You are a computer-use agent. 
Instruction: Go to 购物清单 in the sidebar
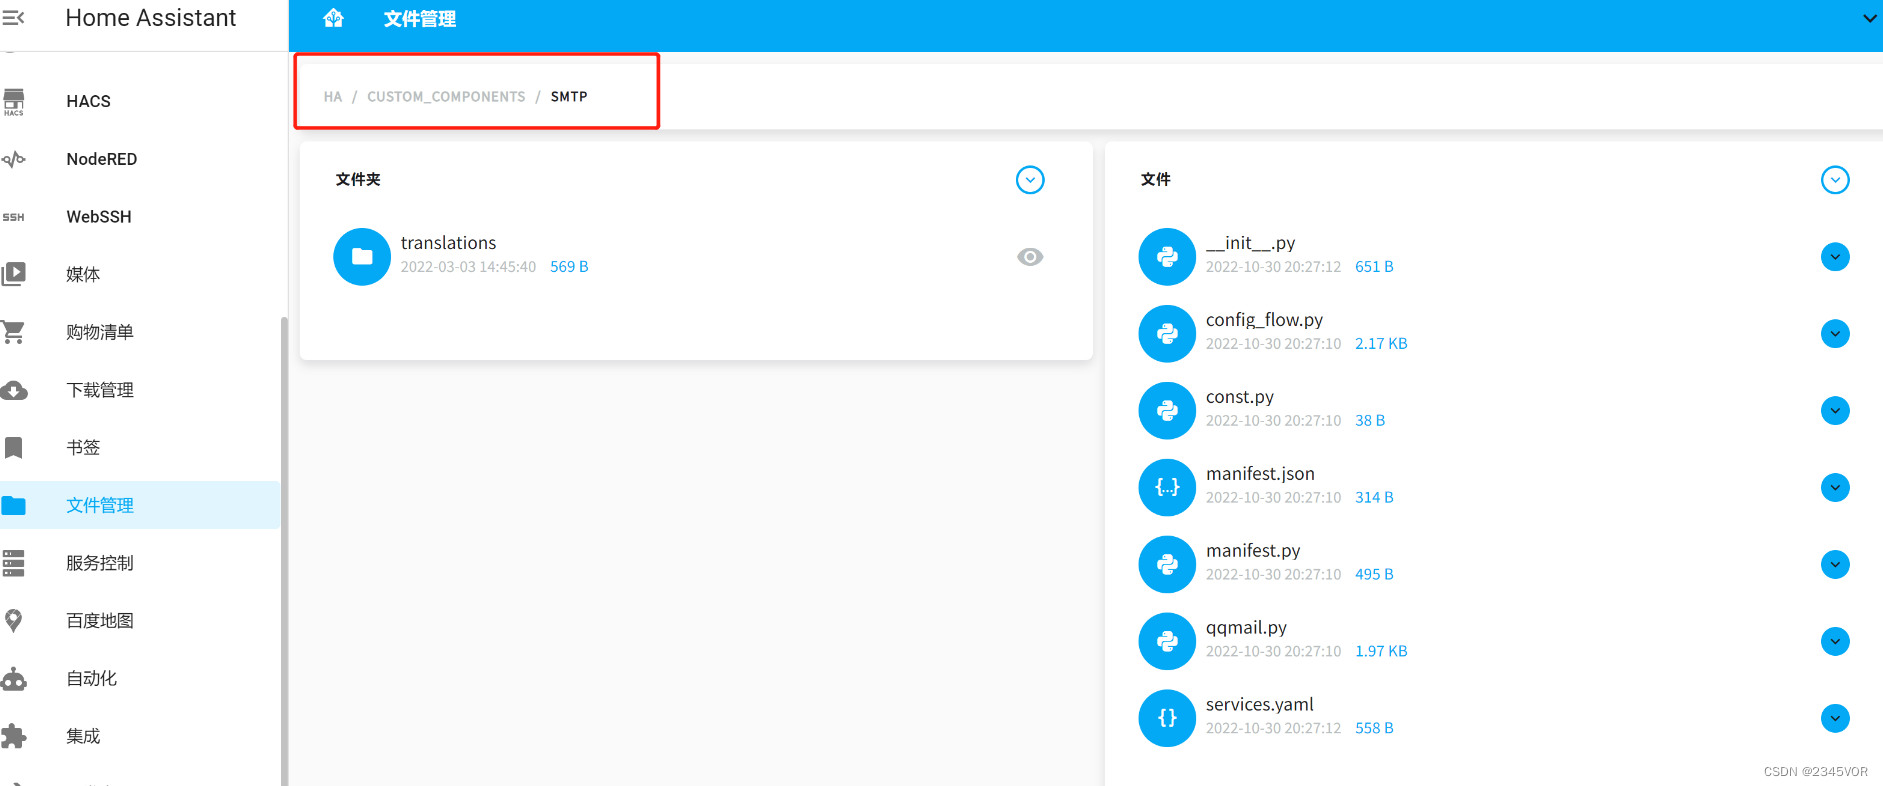(x=140, y=332)
